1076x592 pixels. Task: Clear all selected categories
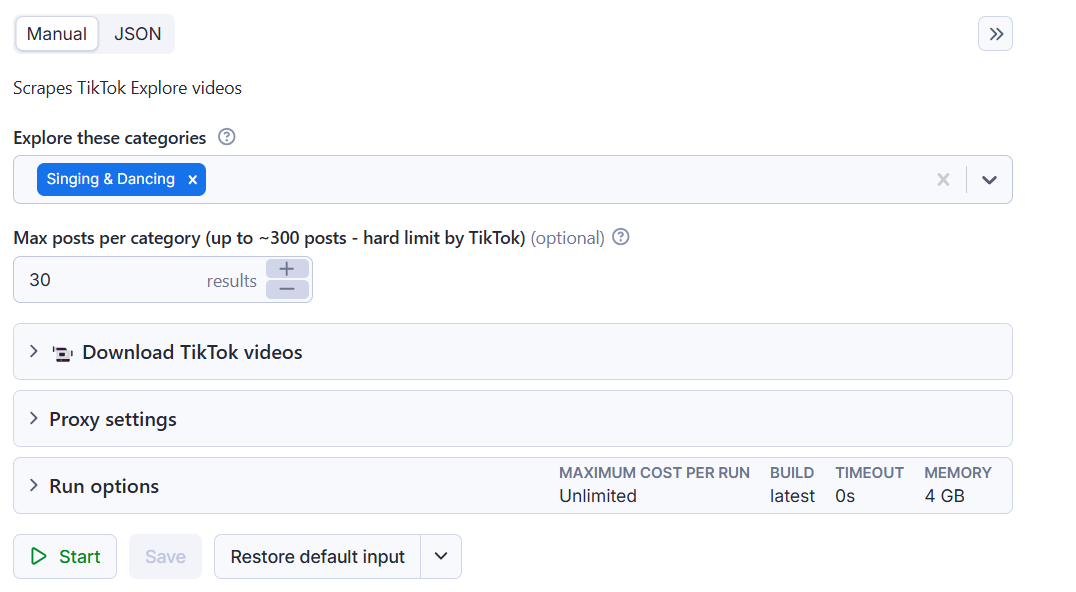944,180
